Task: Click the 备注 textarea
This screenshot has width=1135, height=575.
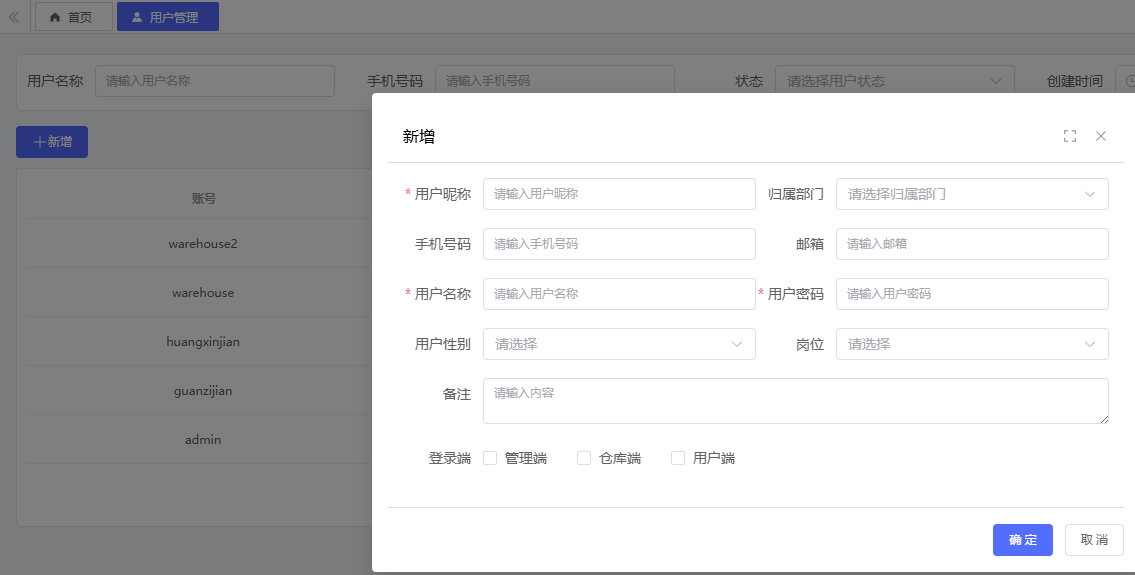Action: tap(795, 401)
